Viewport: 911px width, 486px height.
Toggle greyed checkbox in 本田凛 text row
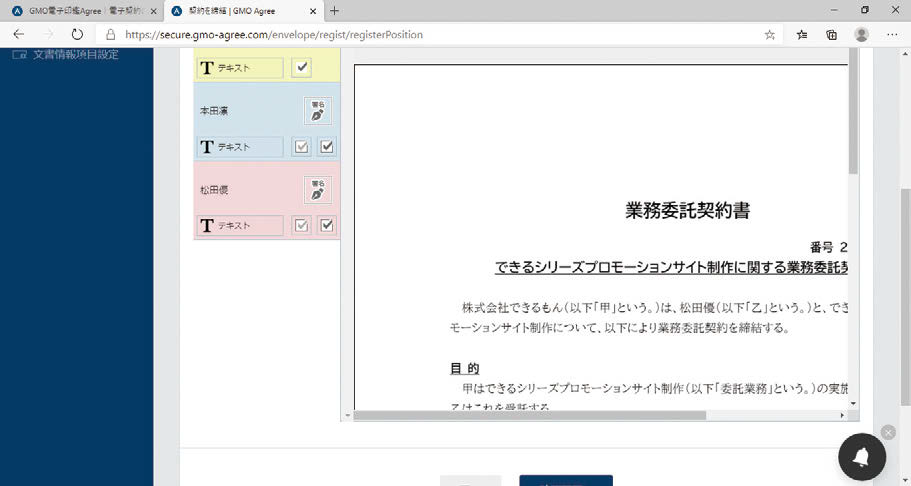[x=301, y=146]
